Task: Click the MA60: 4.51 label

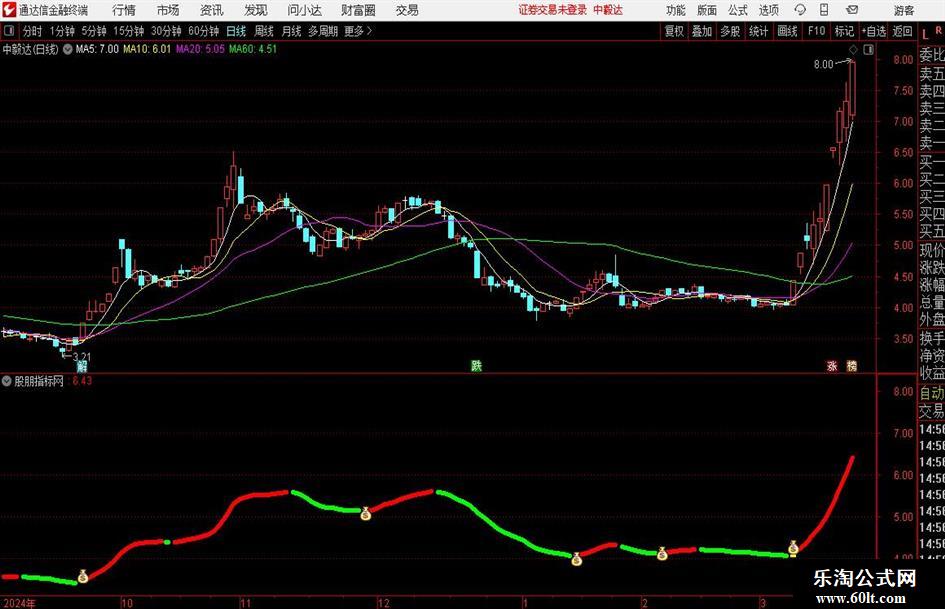Action: click(253, 49)
